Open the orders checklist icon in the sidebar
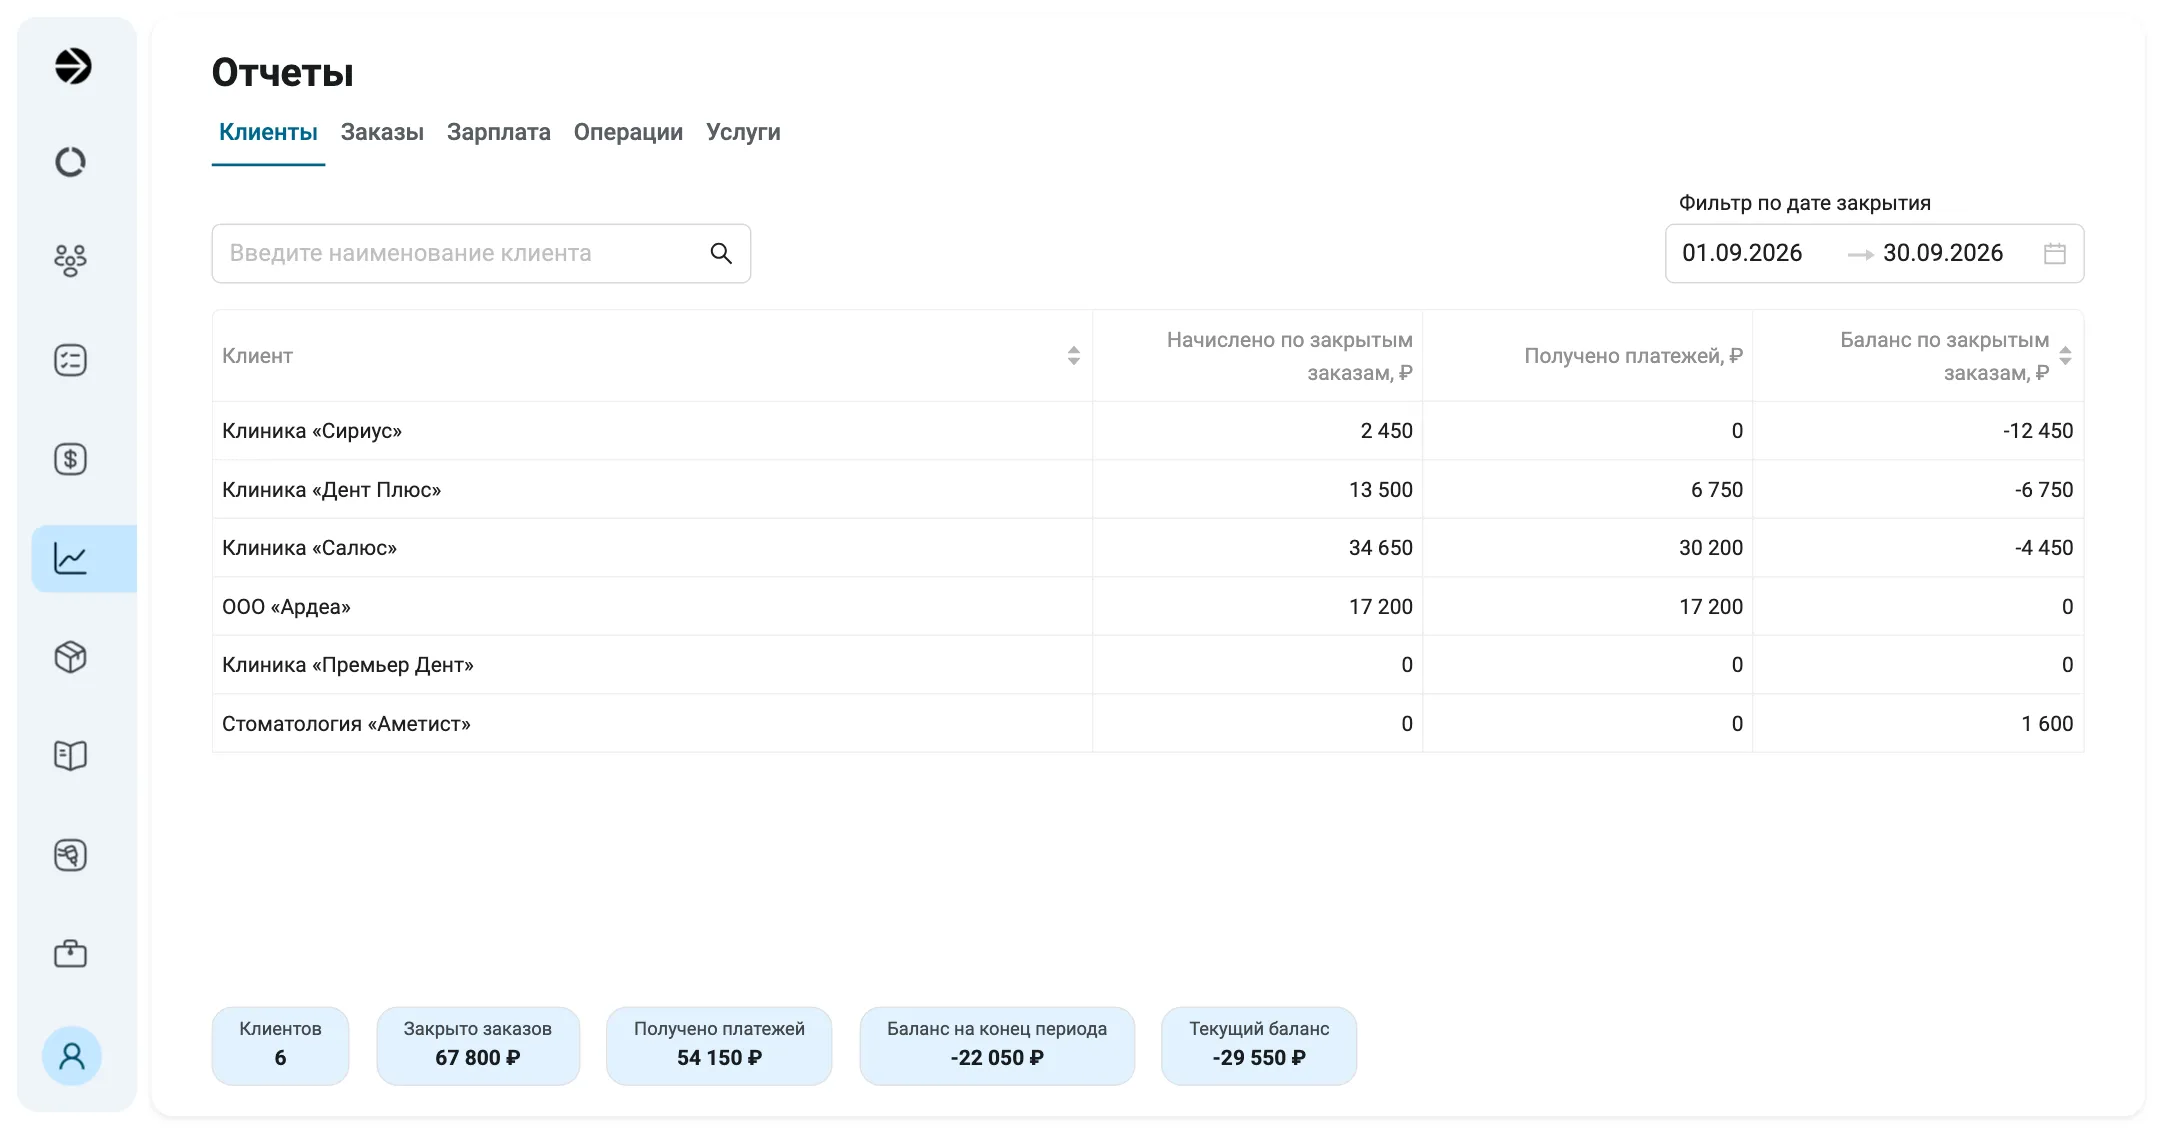The height and width of the screenshot is (1131, 2160). [x=70, y=360]
